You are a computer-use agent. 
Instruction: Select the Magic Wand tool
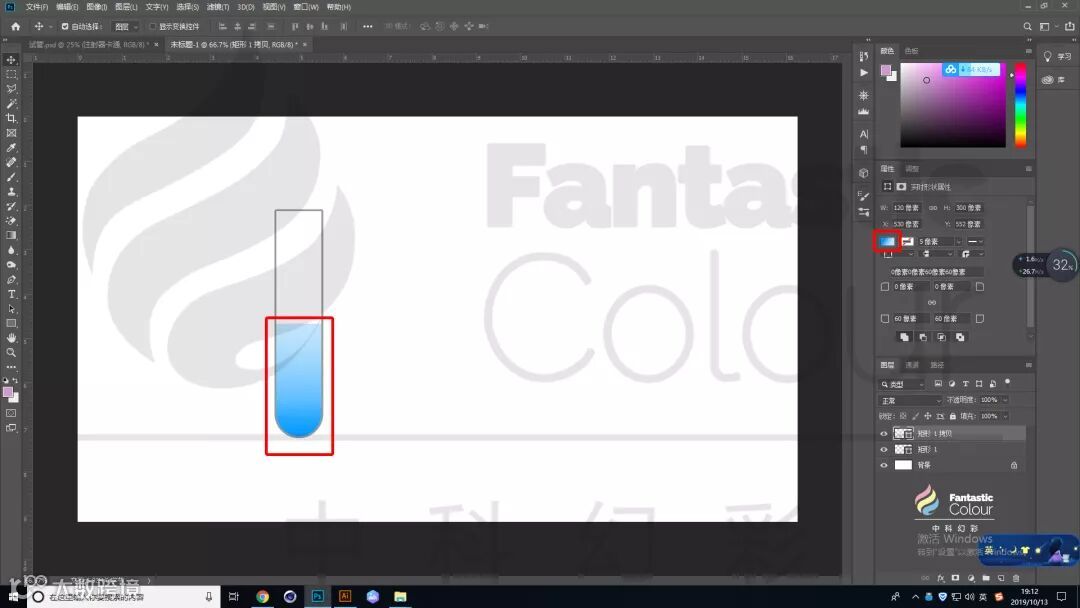tap(11, 103)
